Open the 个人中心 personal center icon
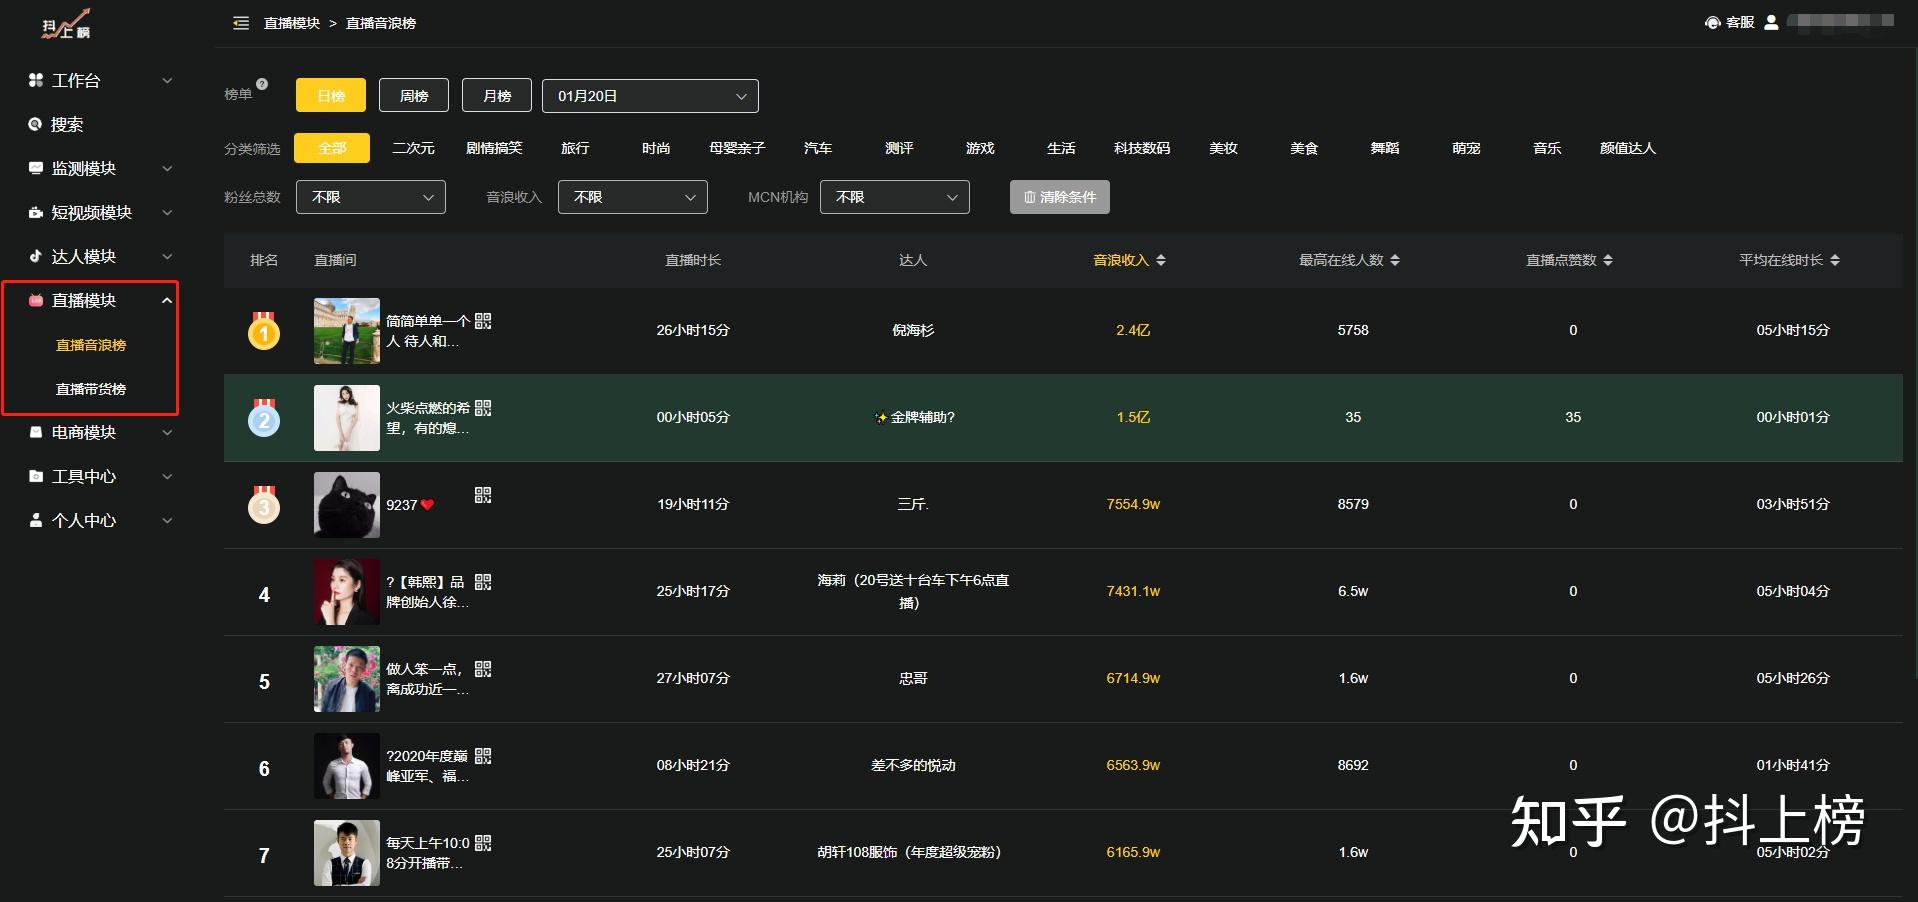This screenshot has height=902, width=1918. (34, 520)
